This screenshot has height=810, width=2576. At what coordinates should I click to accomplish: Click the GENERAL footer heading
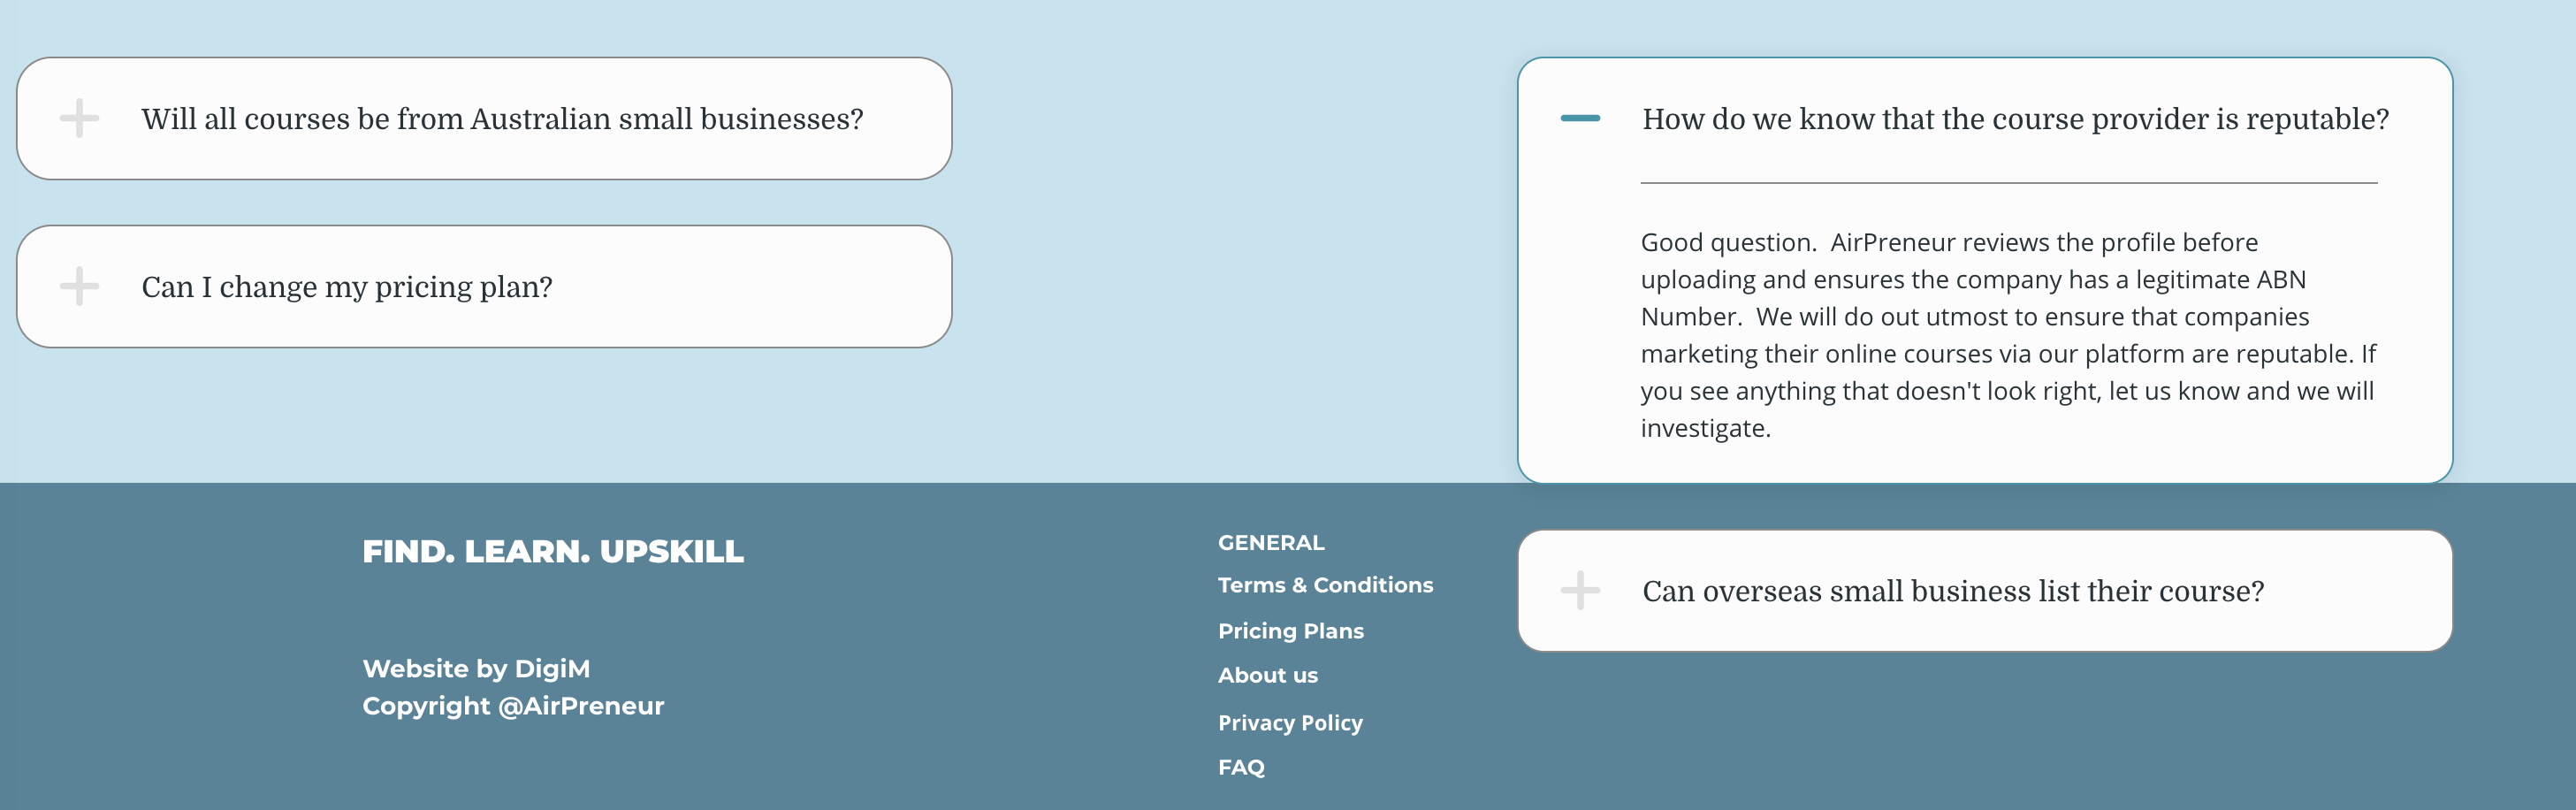click(x=1271, y=542)
